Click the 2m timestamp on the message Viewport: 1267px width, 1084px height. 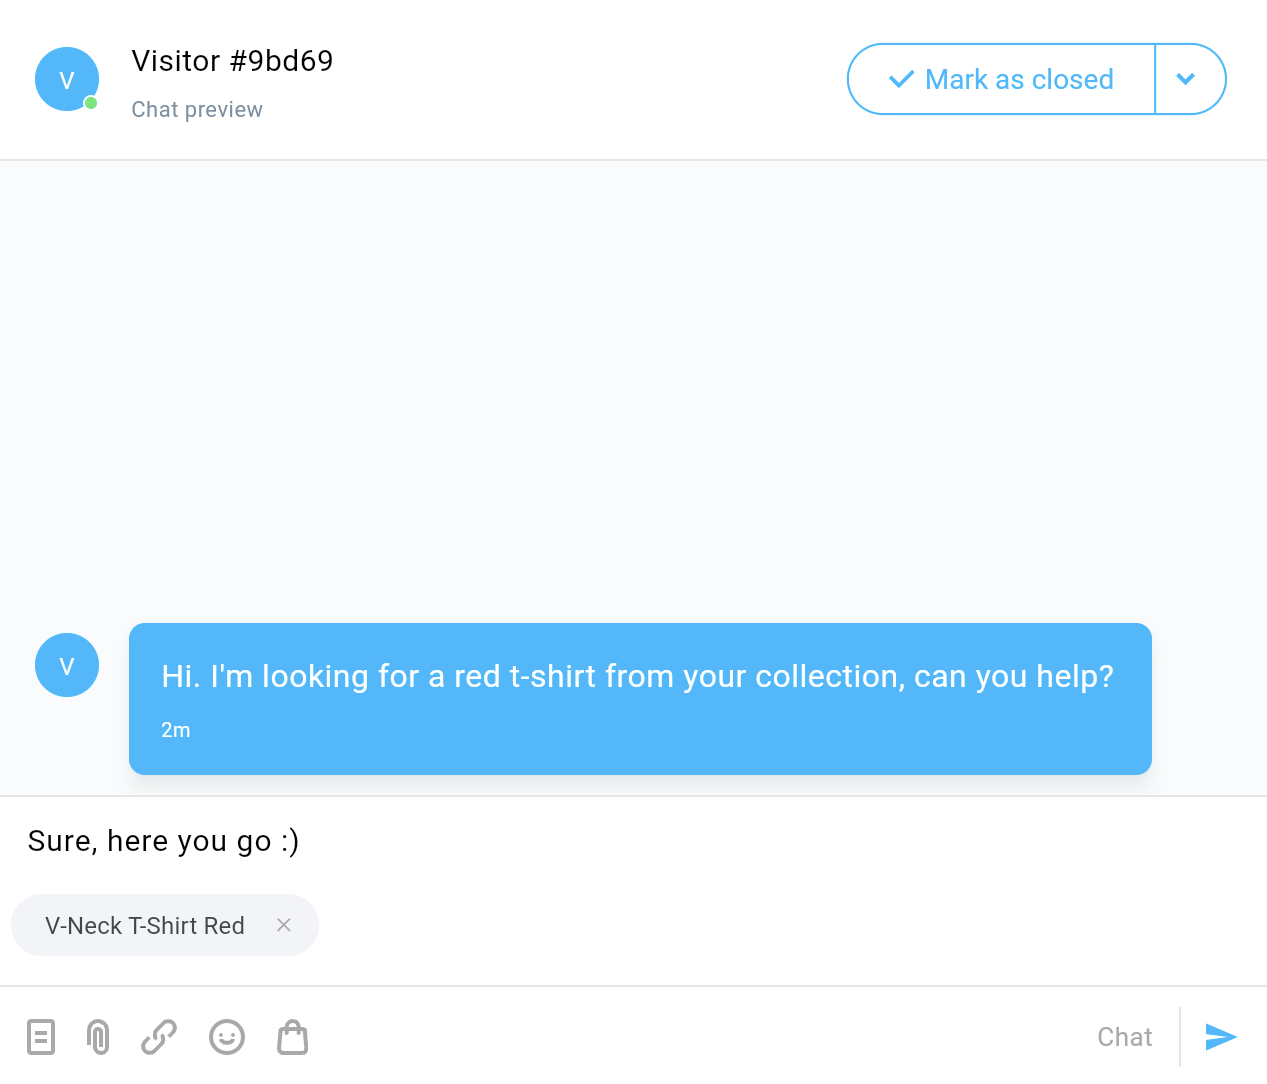click(176, 731)
